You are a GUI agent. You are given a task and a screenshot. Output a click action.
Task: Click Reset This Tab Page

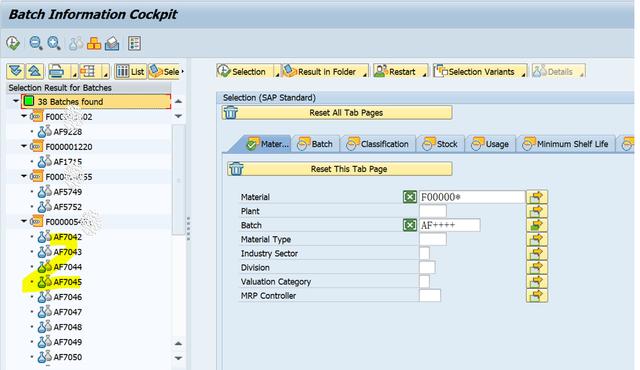(340, 169)
